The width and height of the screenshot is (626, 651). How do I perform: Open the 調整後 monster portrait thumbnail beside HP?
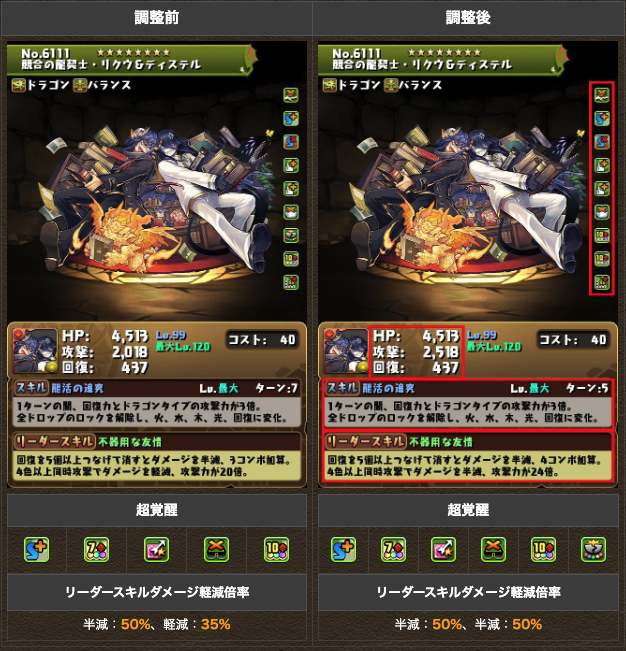[x=346, y=351]
